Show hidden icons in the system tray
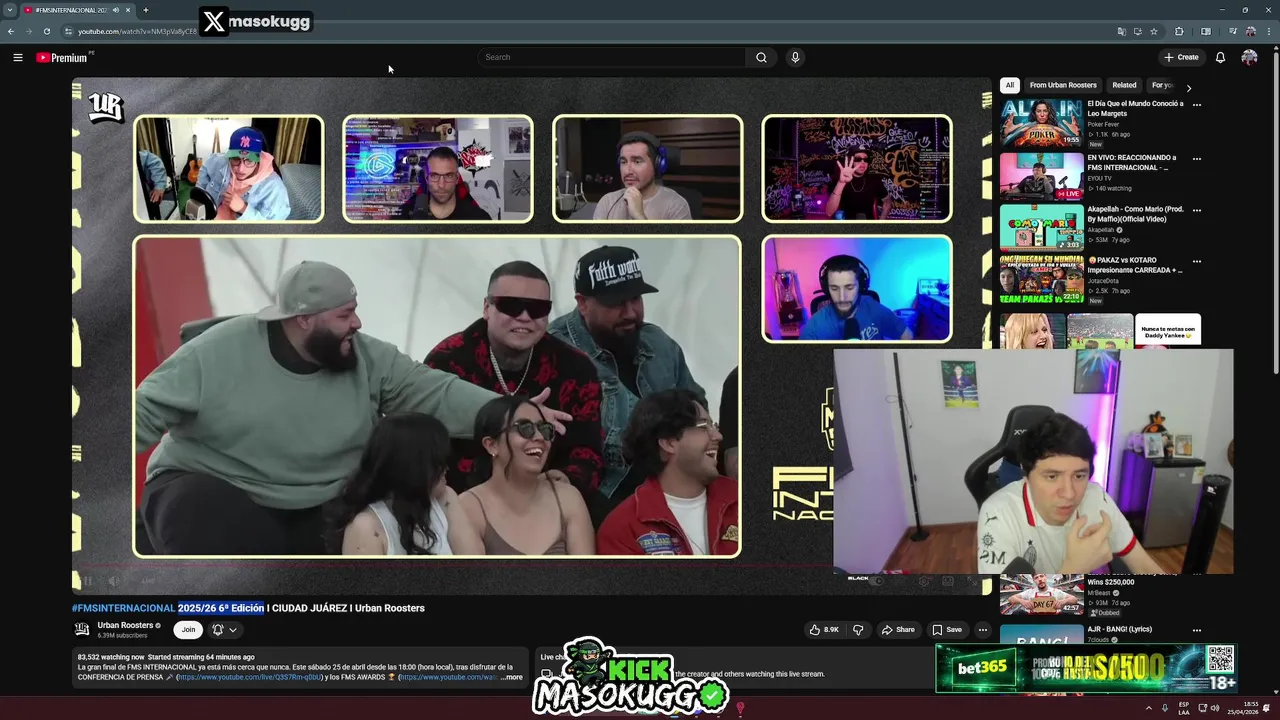The width and height of the screenshot is (1280, 720). tap(1148, 708)
